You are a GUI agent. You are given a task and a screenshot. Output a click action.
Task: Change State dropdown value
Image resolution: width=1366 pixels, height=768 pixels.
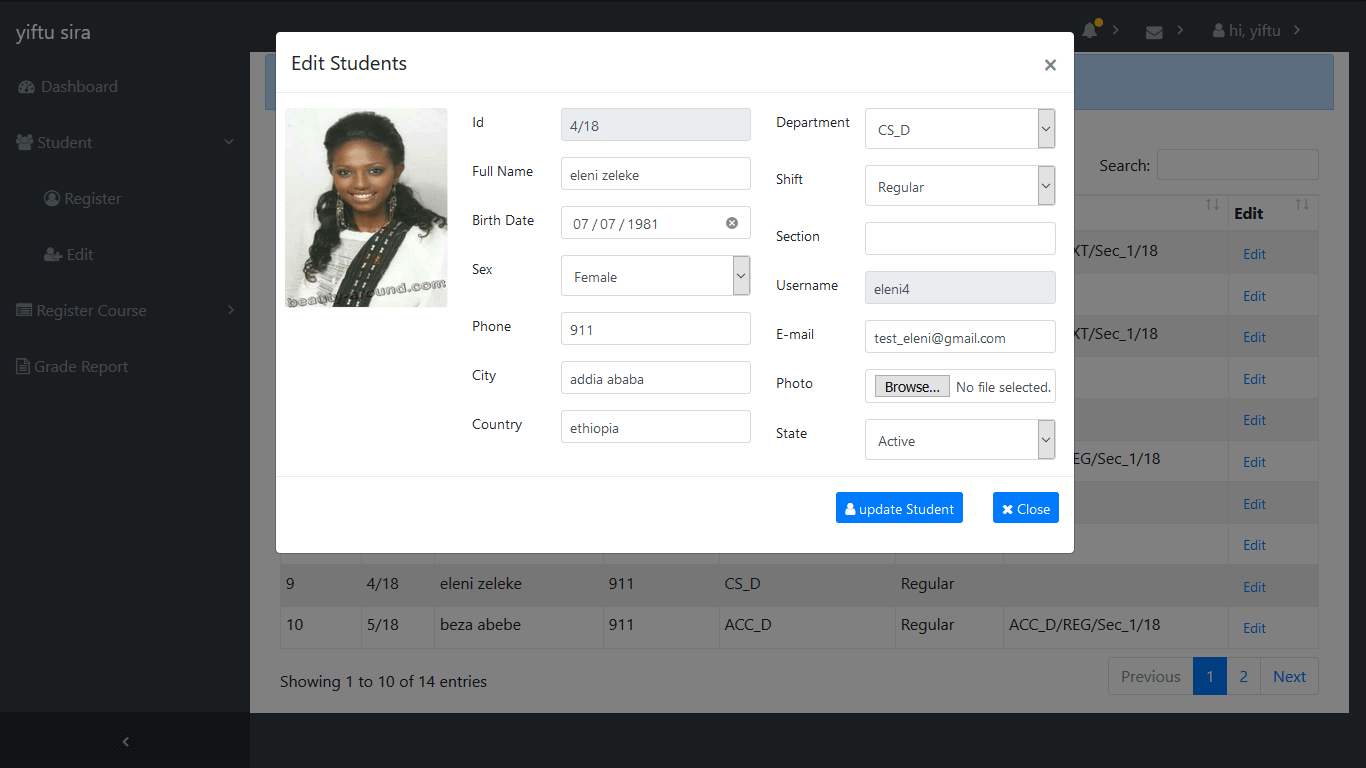(x=959, y=440)
